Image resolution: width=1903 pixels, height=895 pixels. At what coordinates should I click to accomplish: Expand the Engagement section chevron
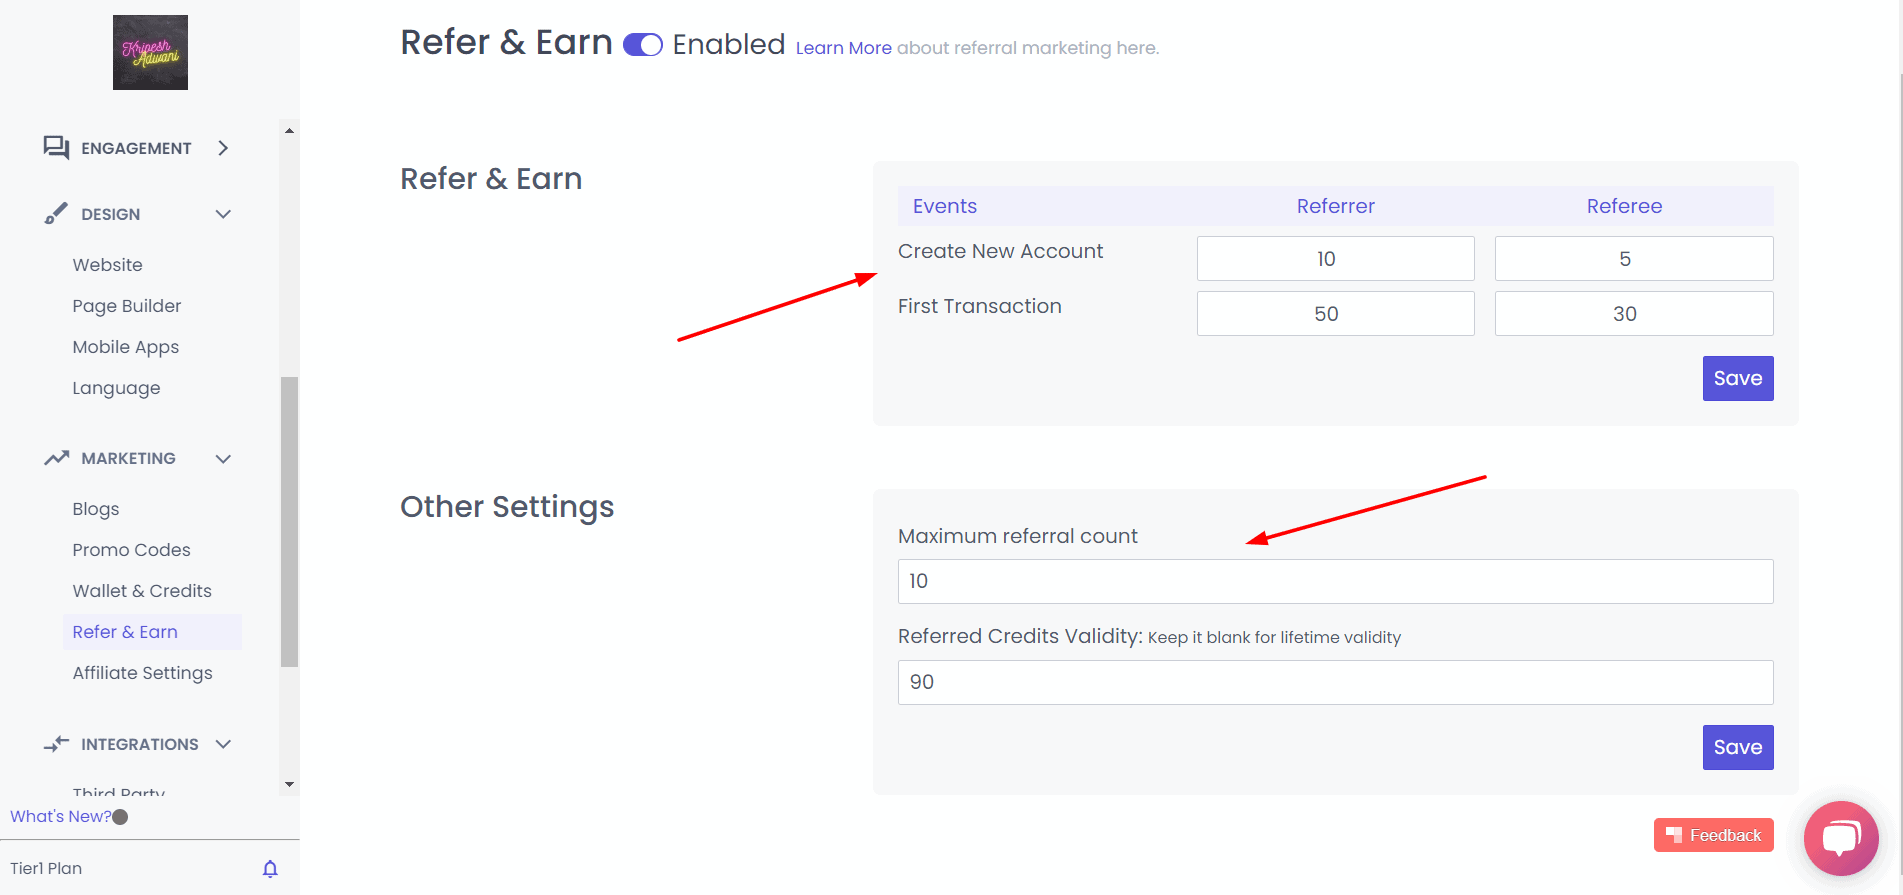(x=223, y=148)
